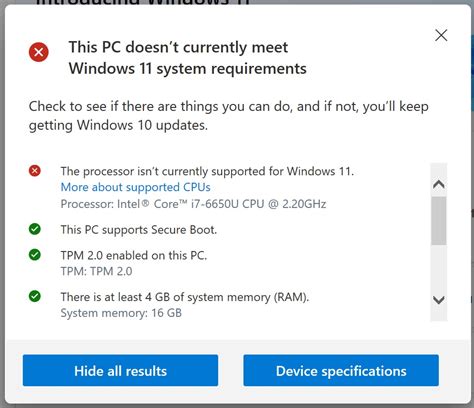The image size is (474, 408).
Task: Open More about supported CPUs link
Action: click(135, 187)
